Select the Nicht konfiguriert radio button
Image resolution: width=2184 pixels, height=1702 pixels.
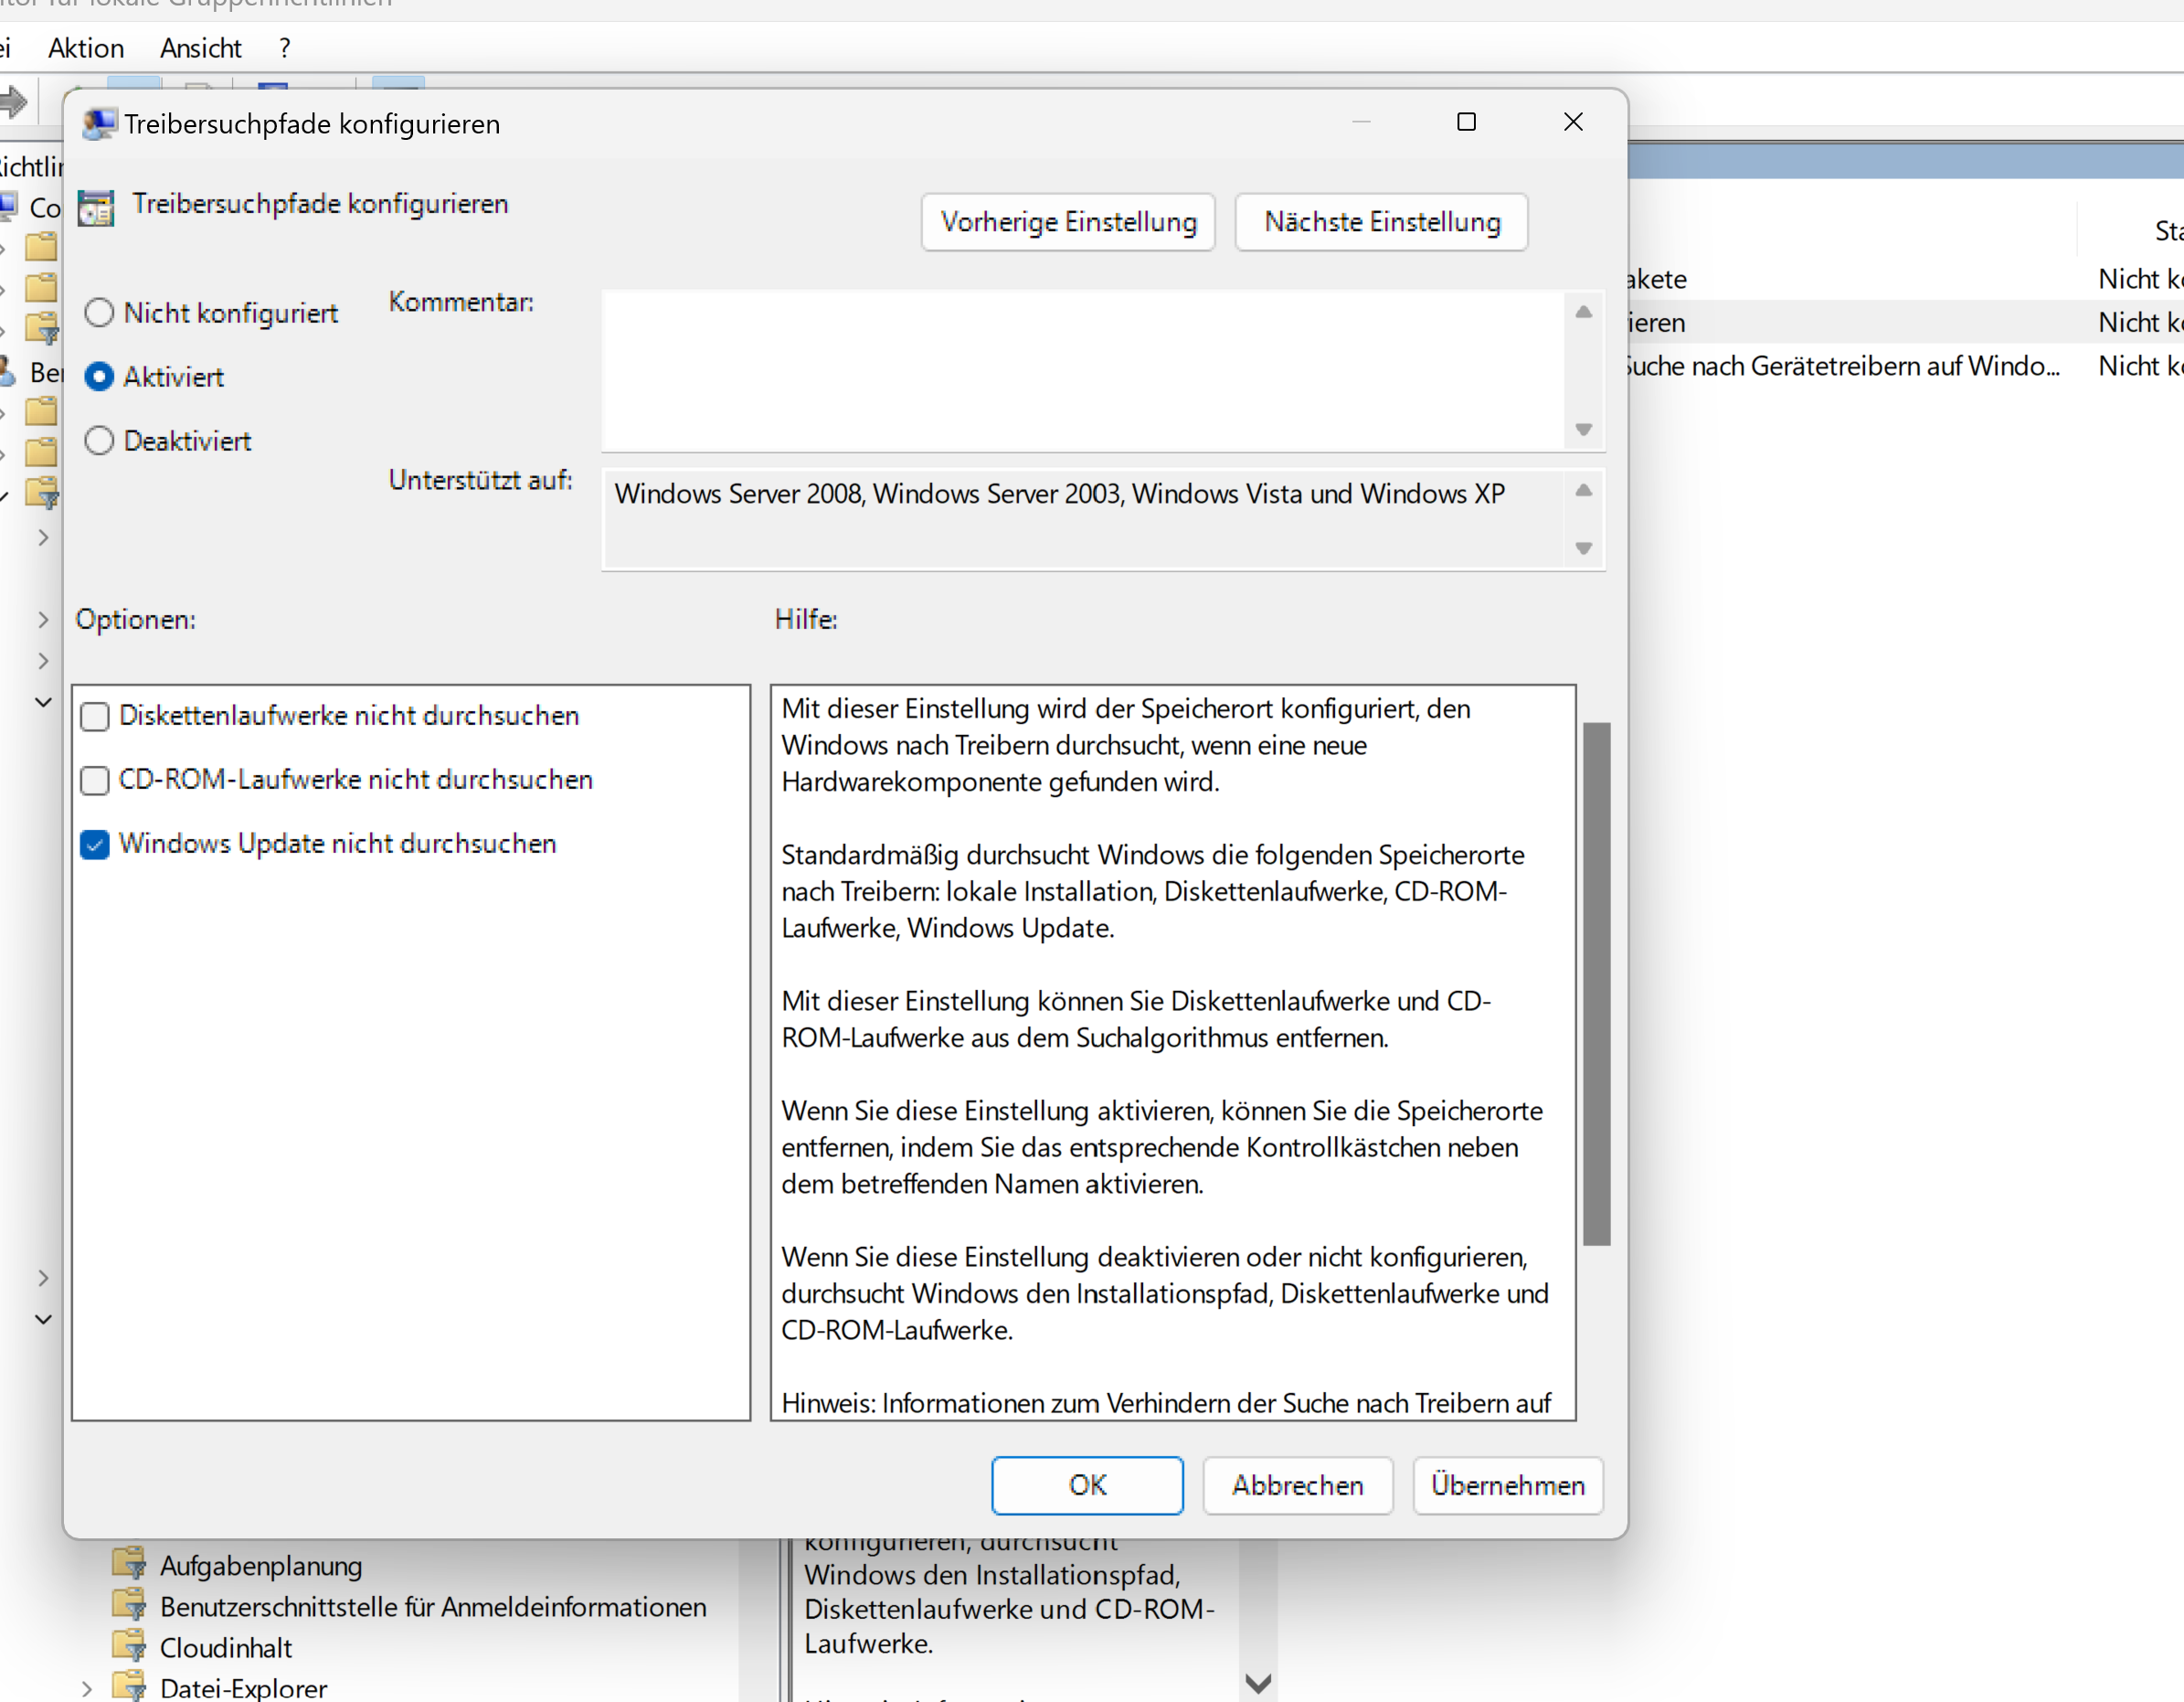(x=99, y=313)
